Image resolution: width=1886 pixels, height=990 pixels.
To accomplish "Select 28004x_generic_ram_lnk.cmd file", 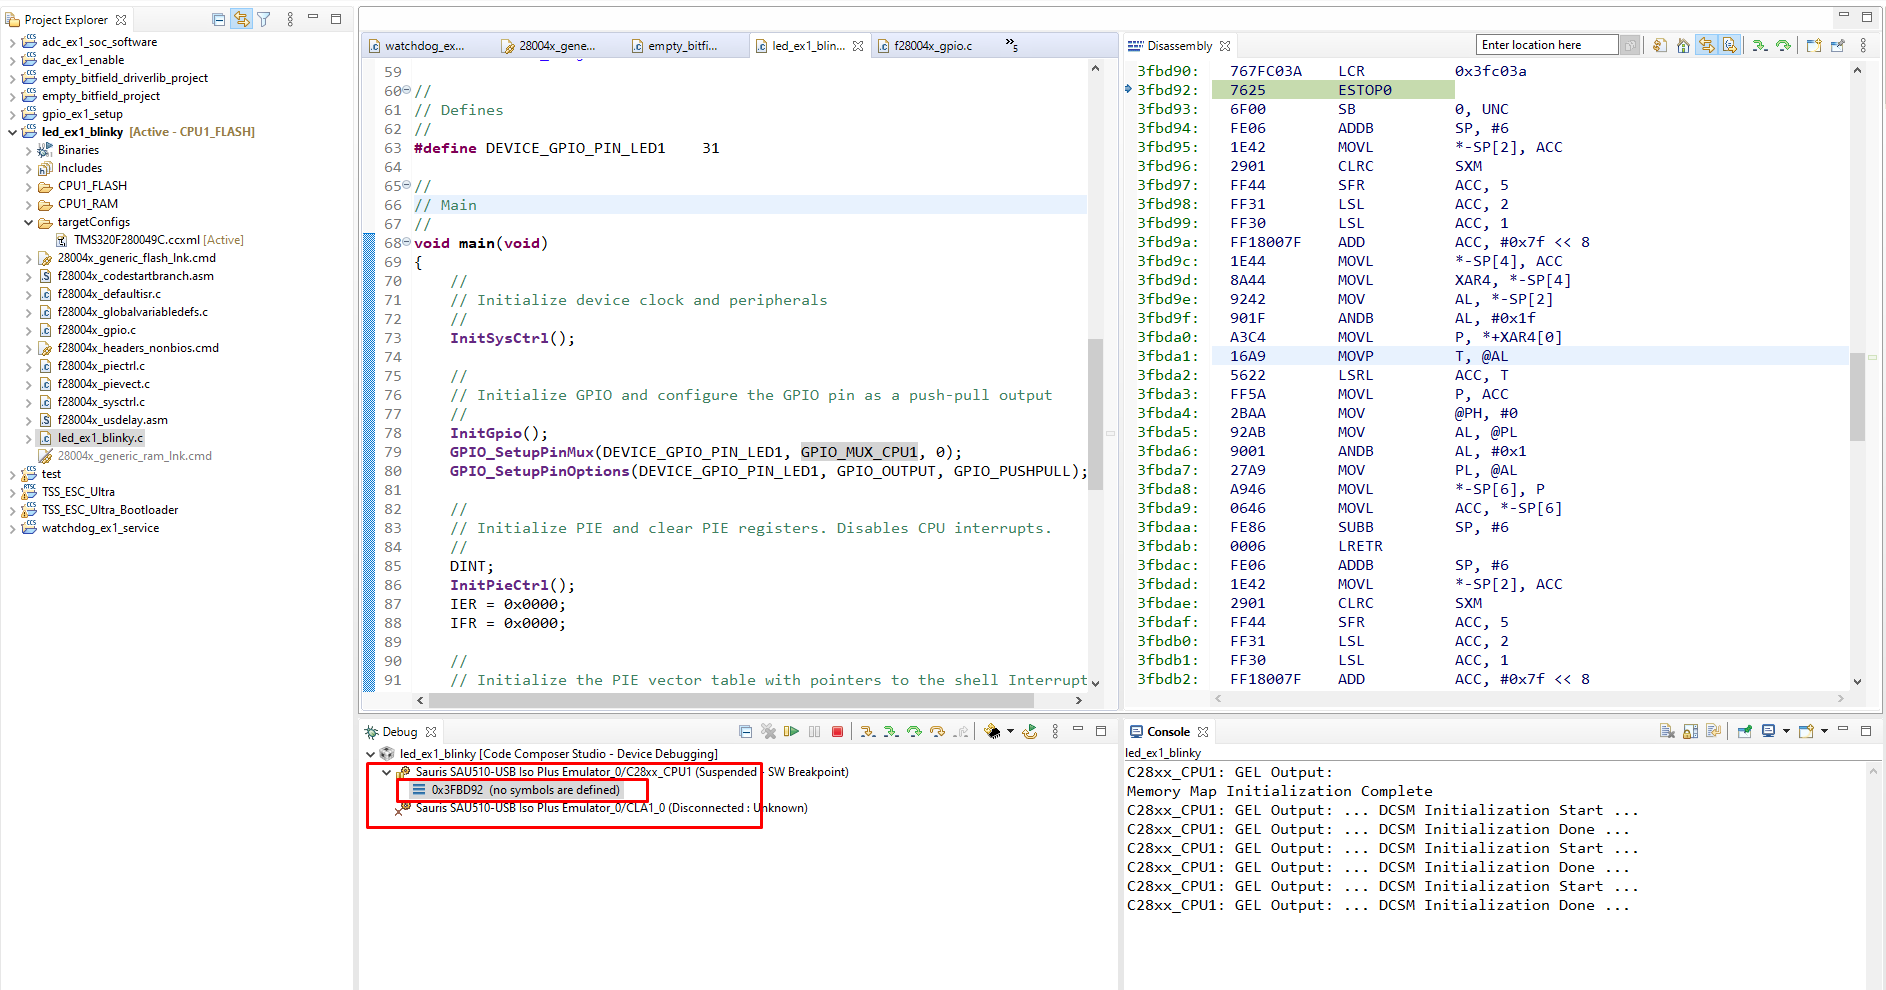I will tap(134, 456).
